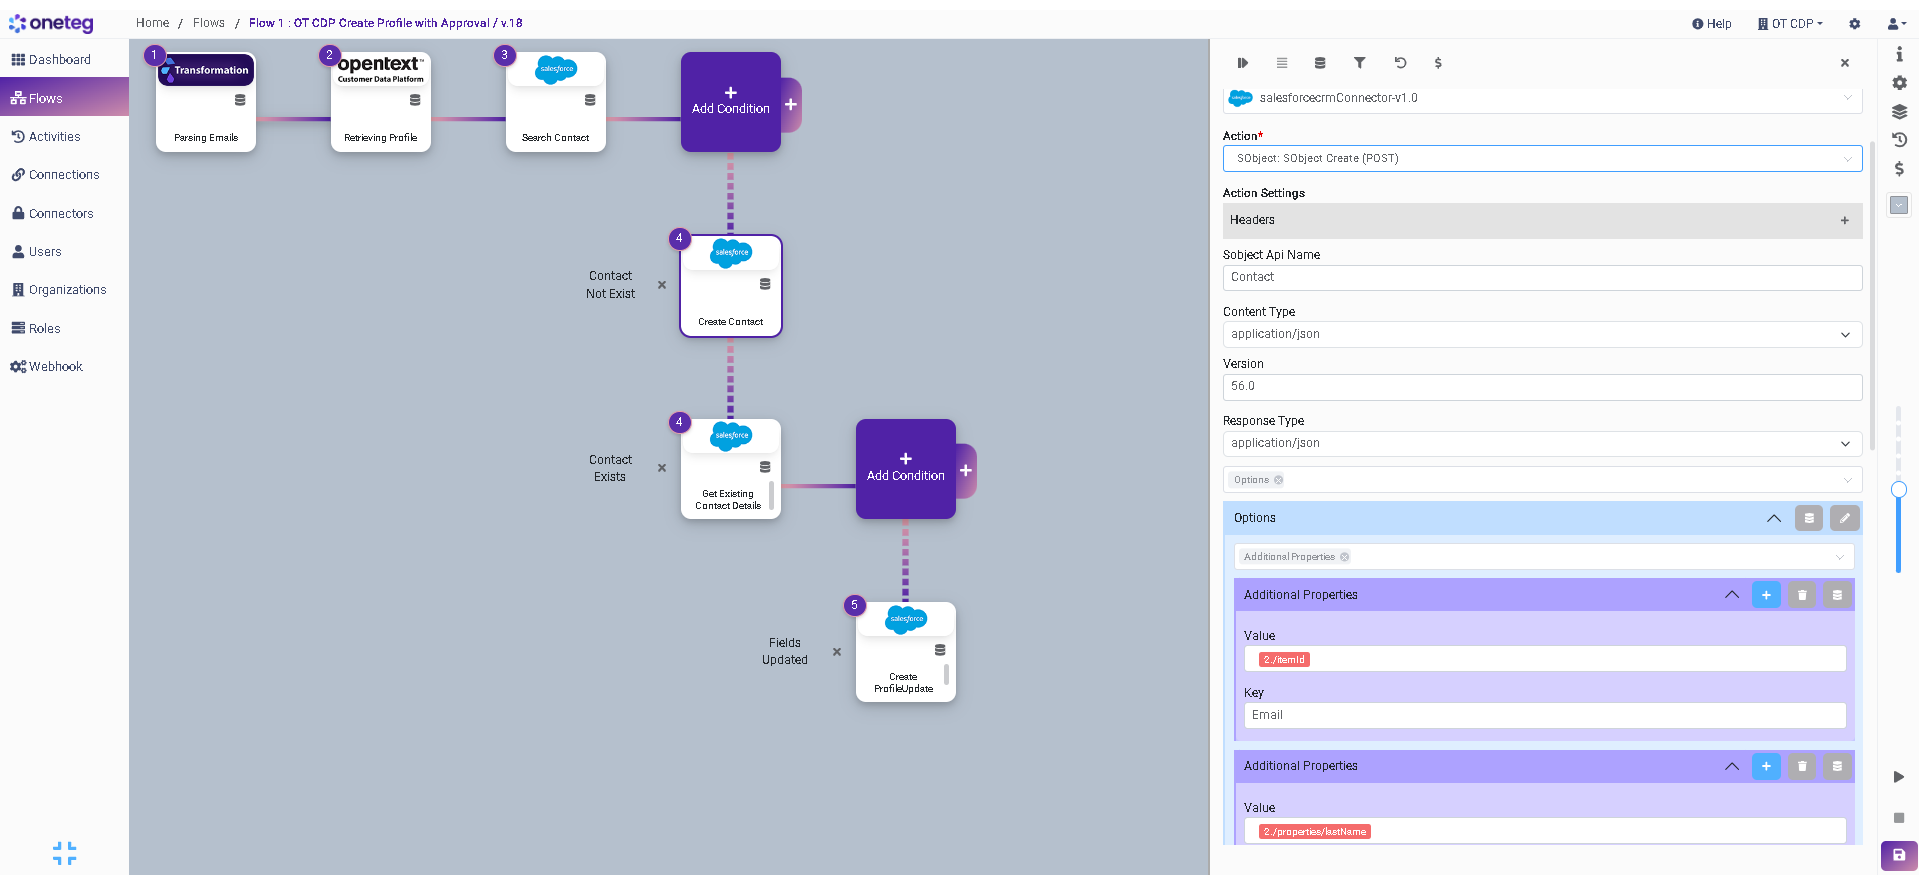The image size is (1919, 875).
Task: Click the dollar sign icon in panel toolbar
Action: tap(1438, 63)
